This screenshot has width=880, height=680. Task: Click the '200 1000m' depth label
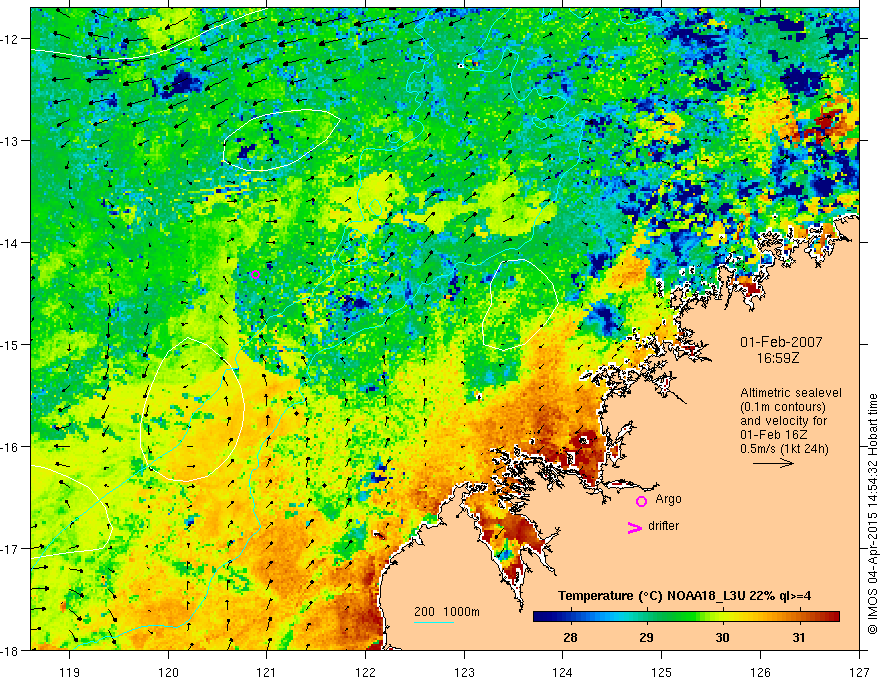click(447, 612)
